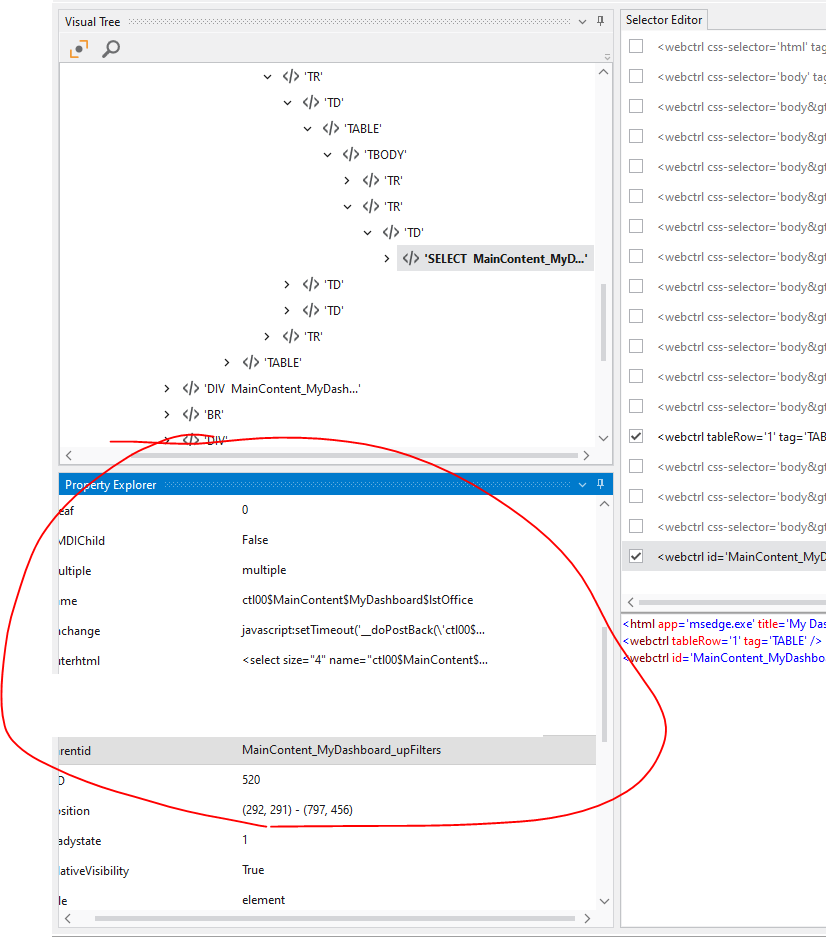The width and height of the screenshot is (826, 941).
Task: Switch to the Selector Editor tab
Action: (663, 19)
